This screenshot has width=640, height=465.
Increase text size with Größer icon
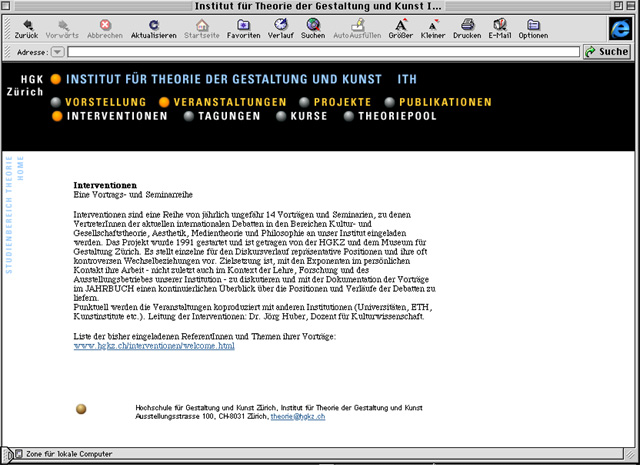click(x=400, y=24)
